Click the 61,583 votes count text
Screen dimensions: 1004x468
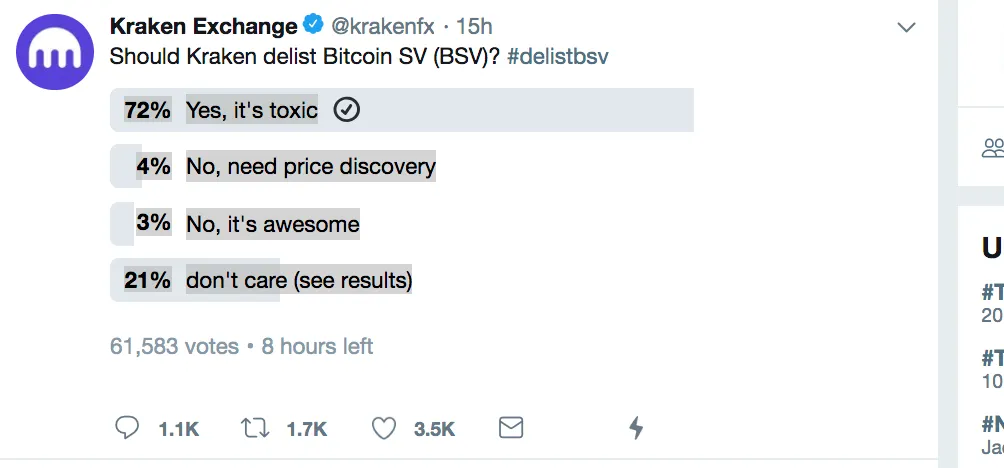tap(175, 346)
